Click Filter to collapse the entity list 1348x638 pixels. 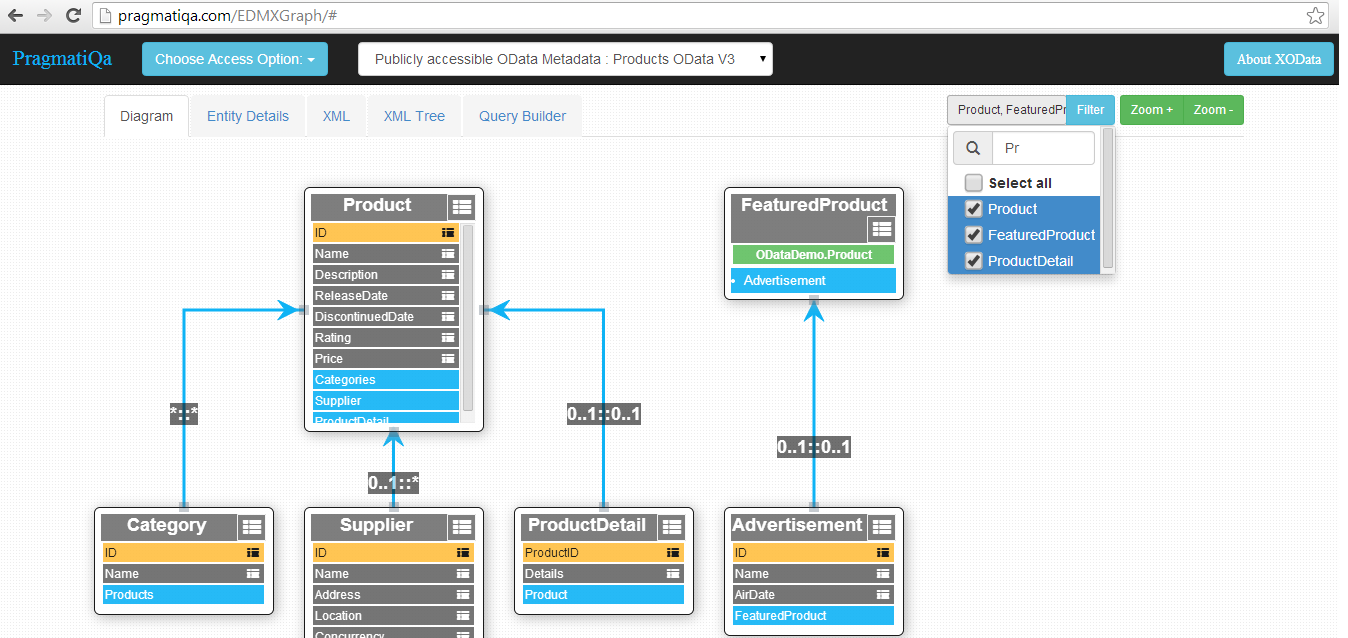1089,110
